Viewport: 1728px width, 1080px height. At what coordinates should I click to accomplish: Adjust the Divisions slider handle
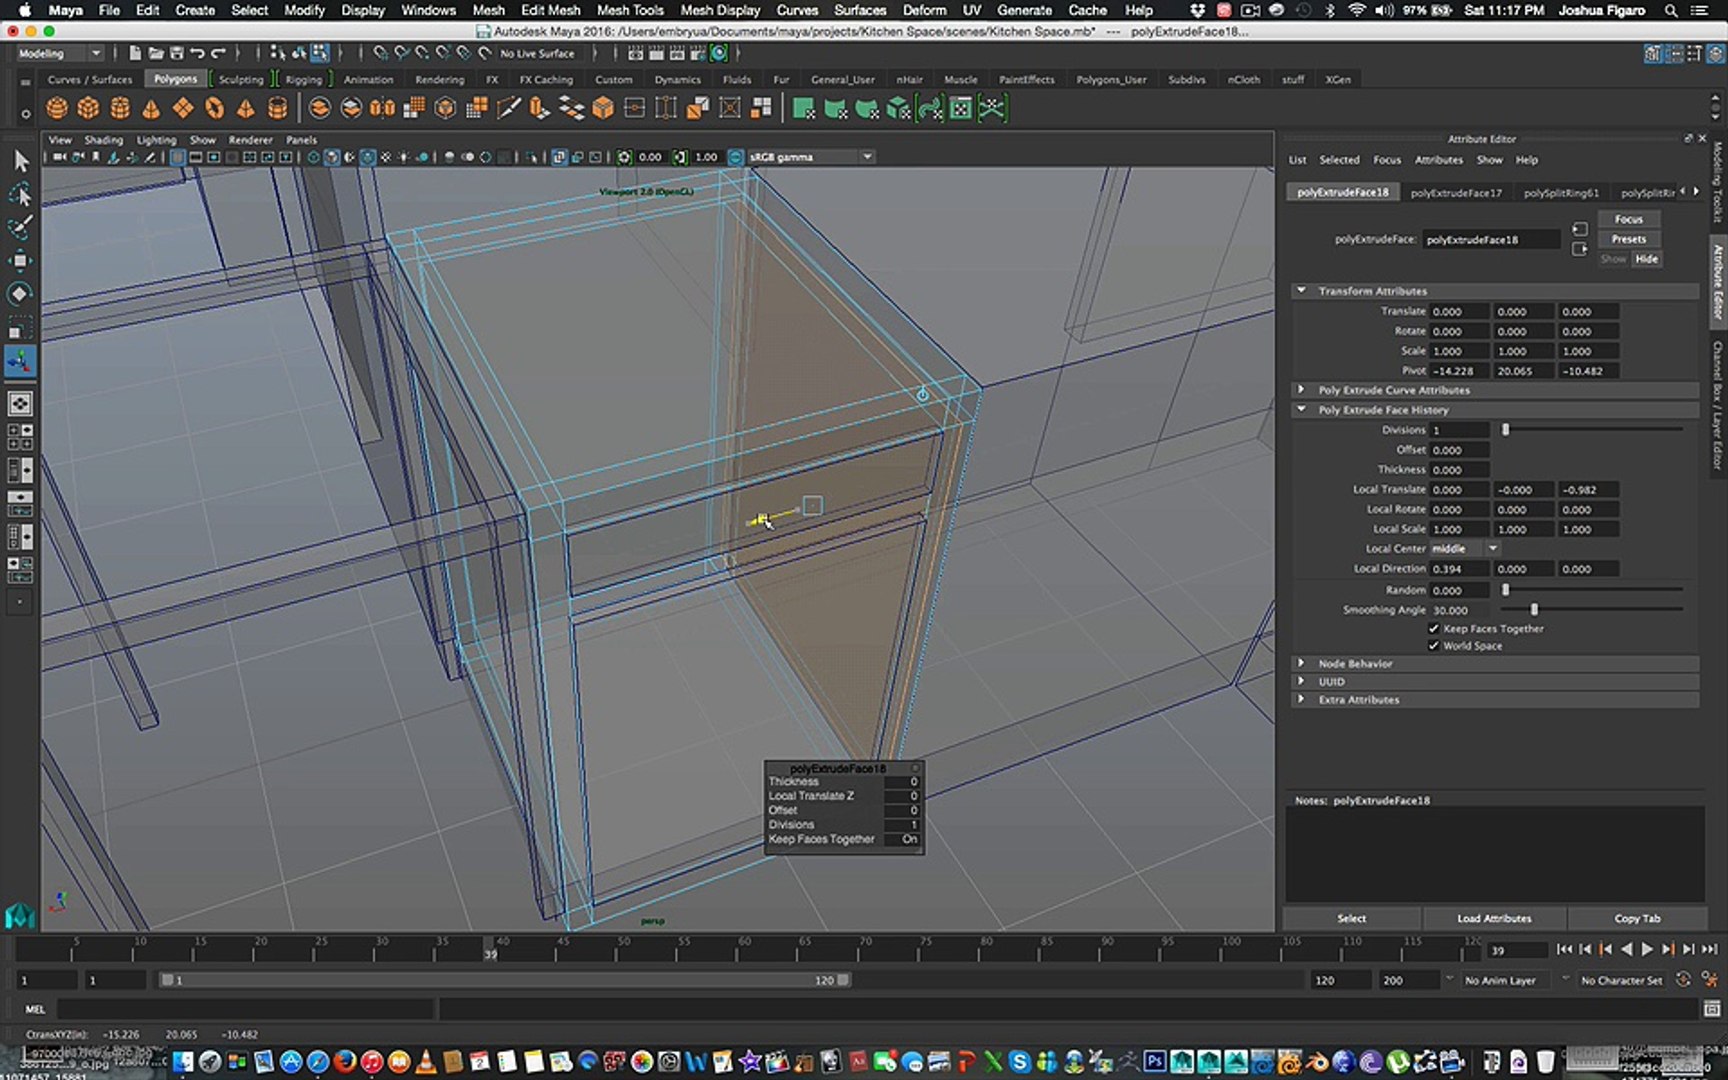click(1505, 430)
